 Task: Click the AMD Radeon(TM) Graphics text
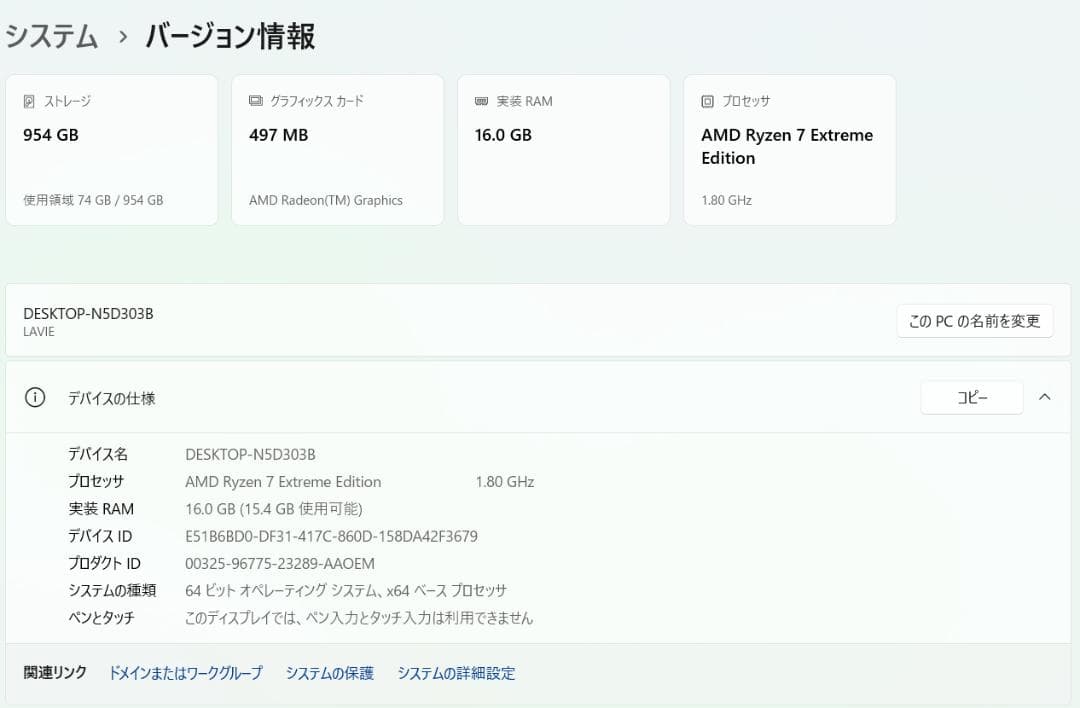pyautogui.click(x=326, y=200)
